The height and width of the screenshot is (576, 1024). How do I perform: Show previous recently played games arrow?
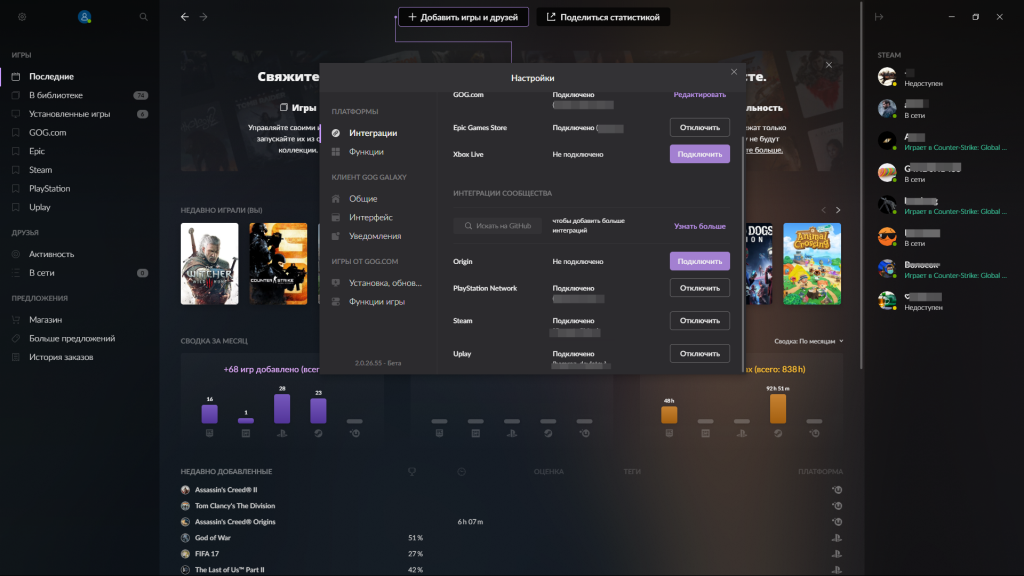point(824,210)
